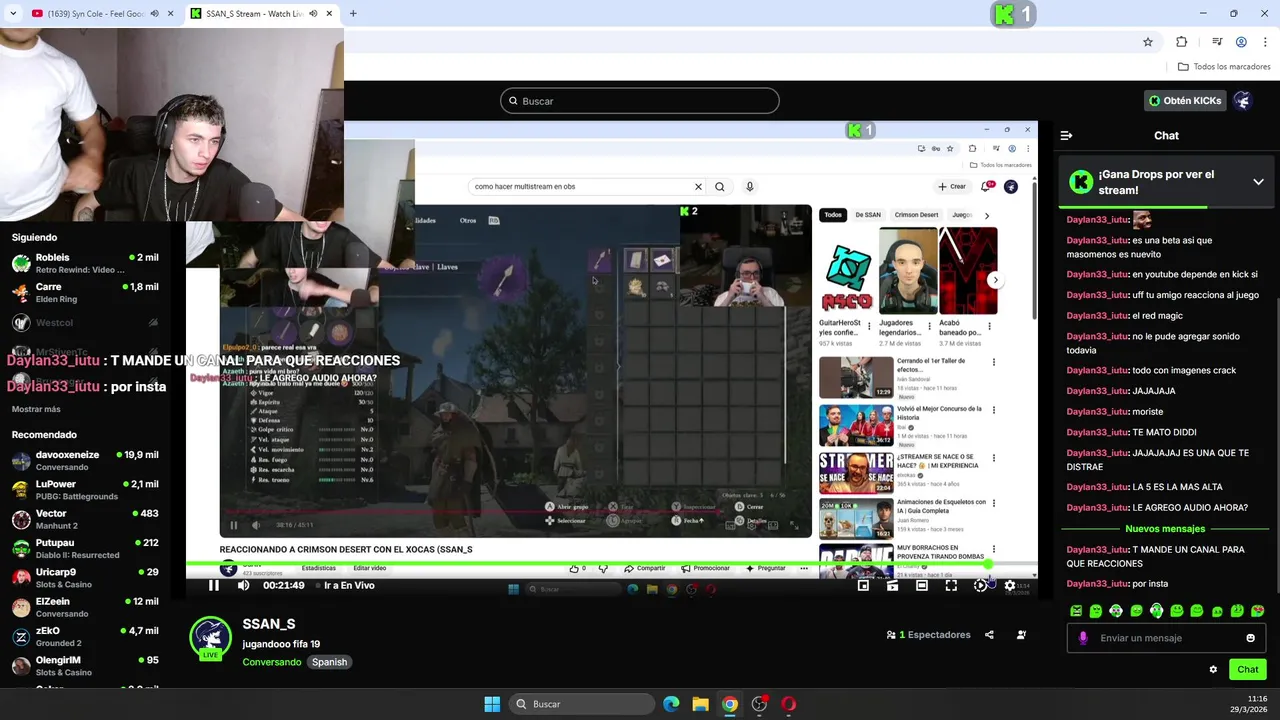
Task: Bookmark this page with the star
Action: click(1148, 42)
